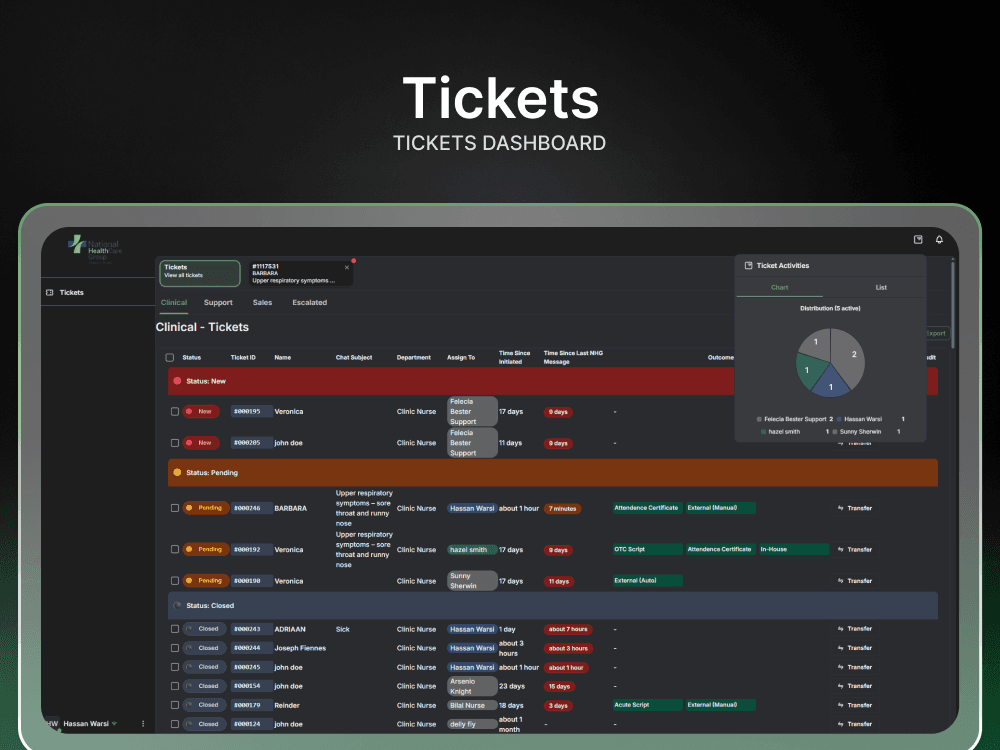This screenshot has width=1000, height=750.
Task: Click the External (Auto) outcome tag
Action: [x=647, y=580]
